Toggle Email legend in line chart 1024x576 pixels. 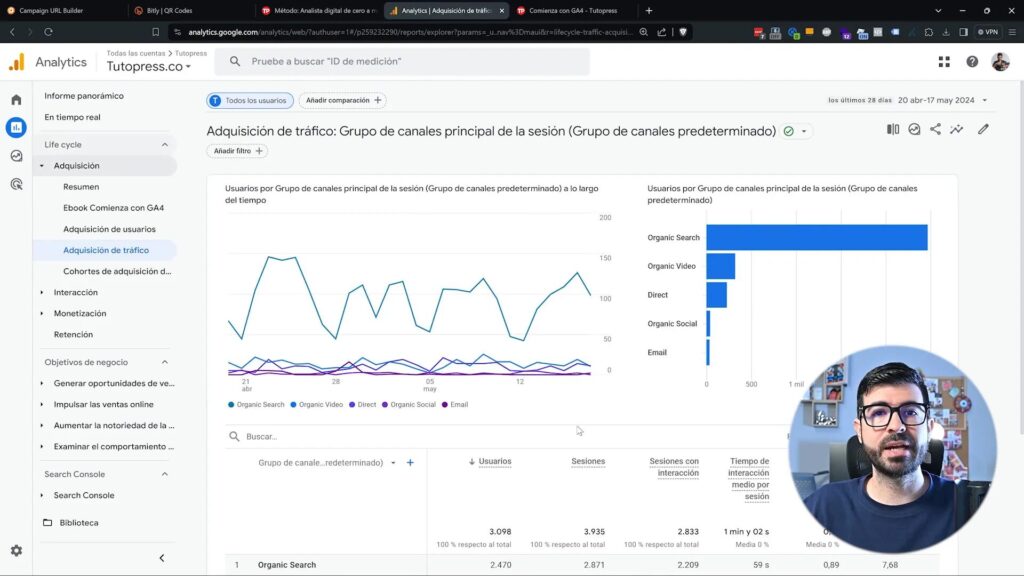tap(455, 404)
